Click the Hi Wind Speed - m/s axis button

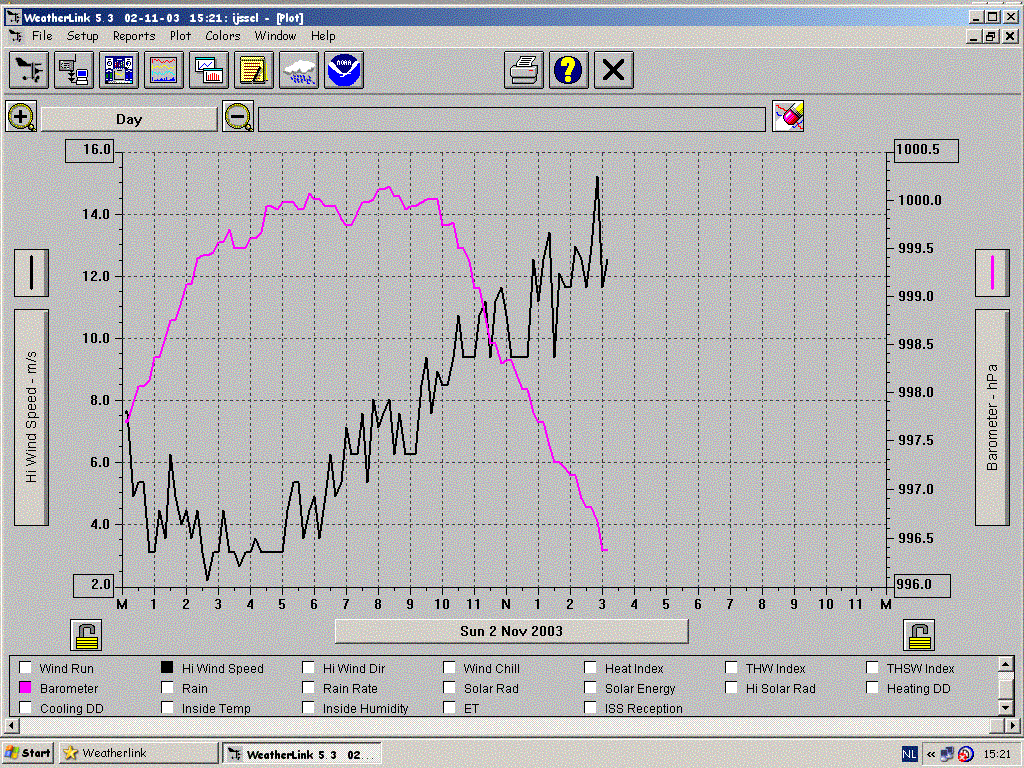click(x=31, y=417)
